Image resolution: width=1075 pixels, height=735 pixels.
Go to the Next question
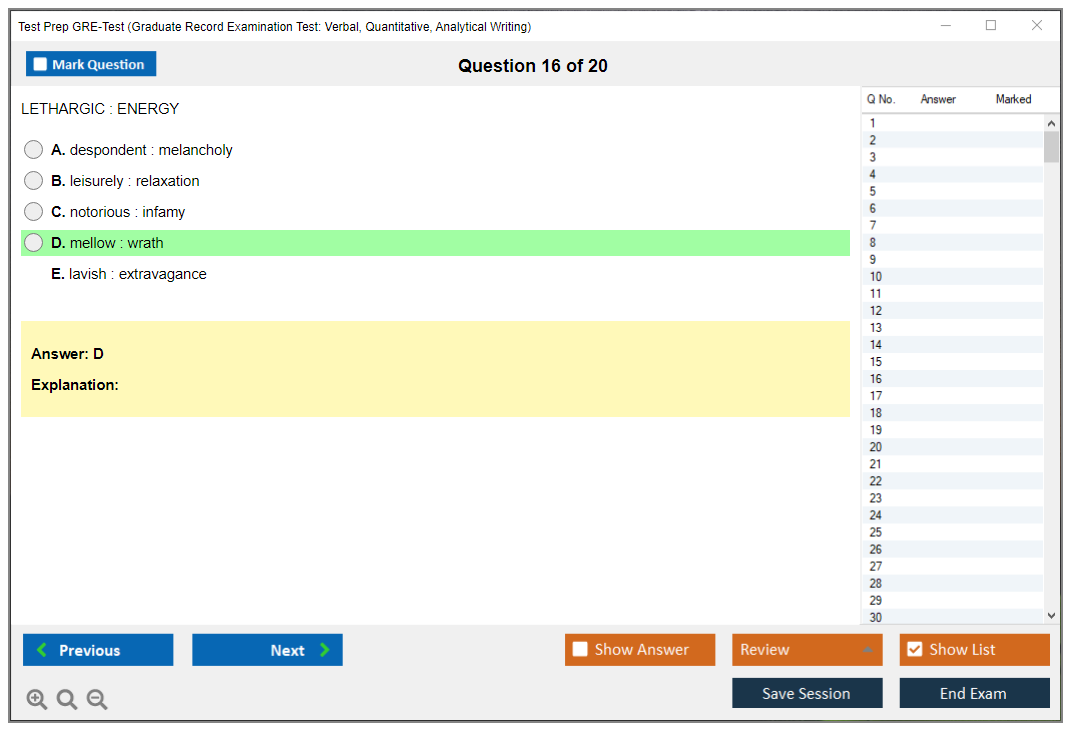pyautogui.click(x=267, y=650)
